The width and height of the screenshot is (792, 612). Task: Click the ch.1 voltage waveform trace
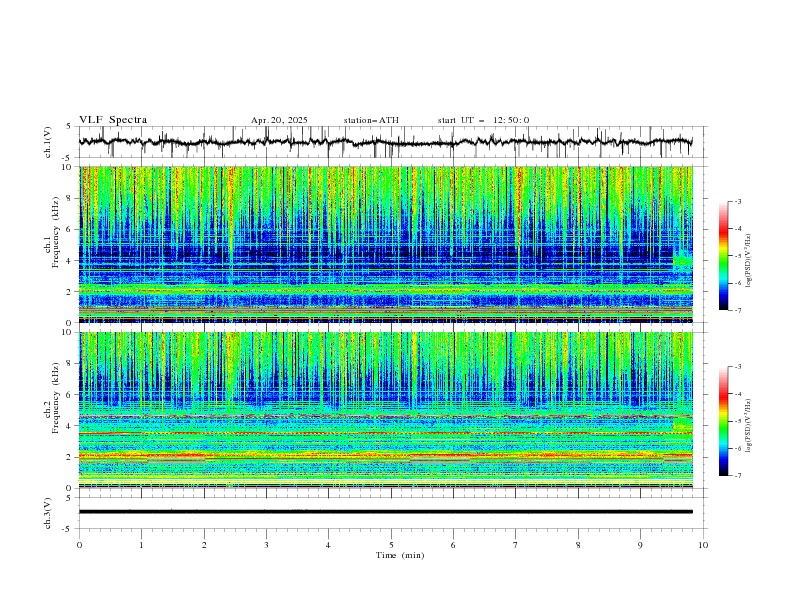point(385,142)
